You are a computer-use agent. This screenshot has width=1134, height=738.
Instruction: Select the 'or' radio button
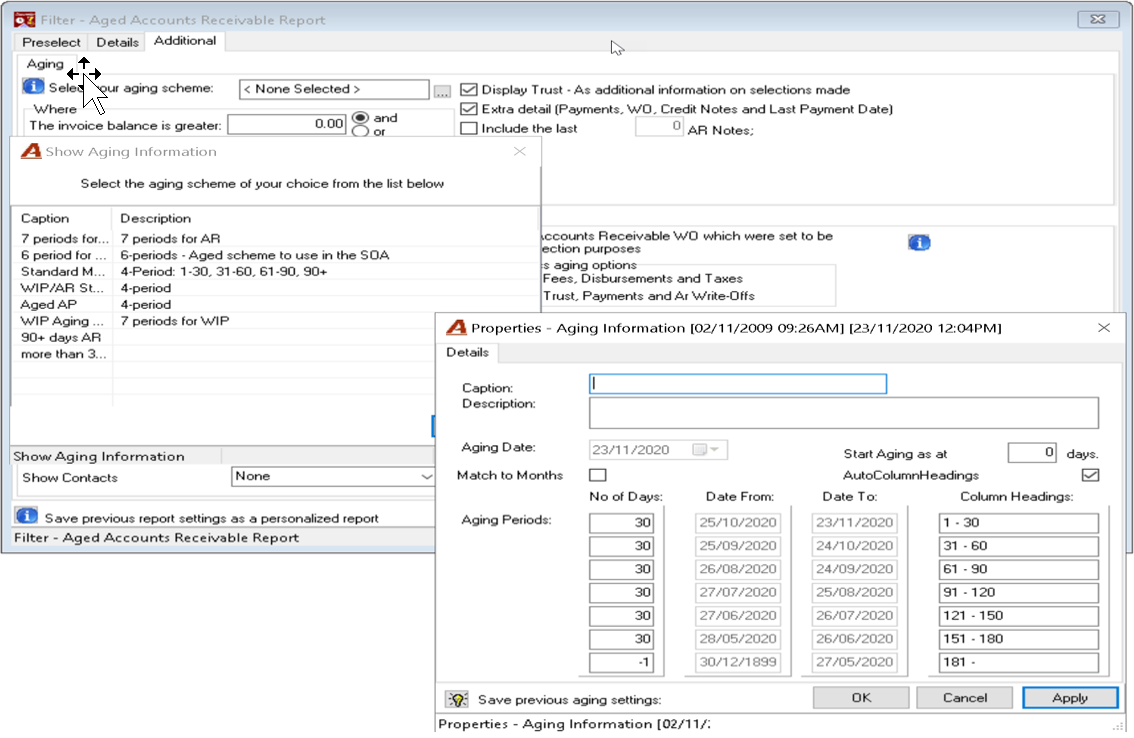tap(360, 132)
